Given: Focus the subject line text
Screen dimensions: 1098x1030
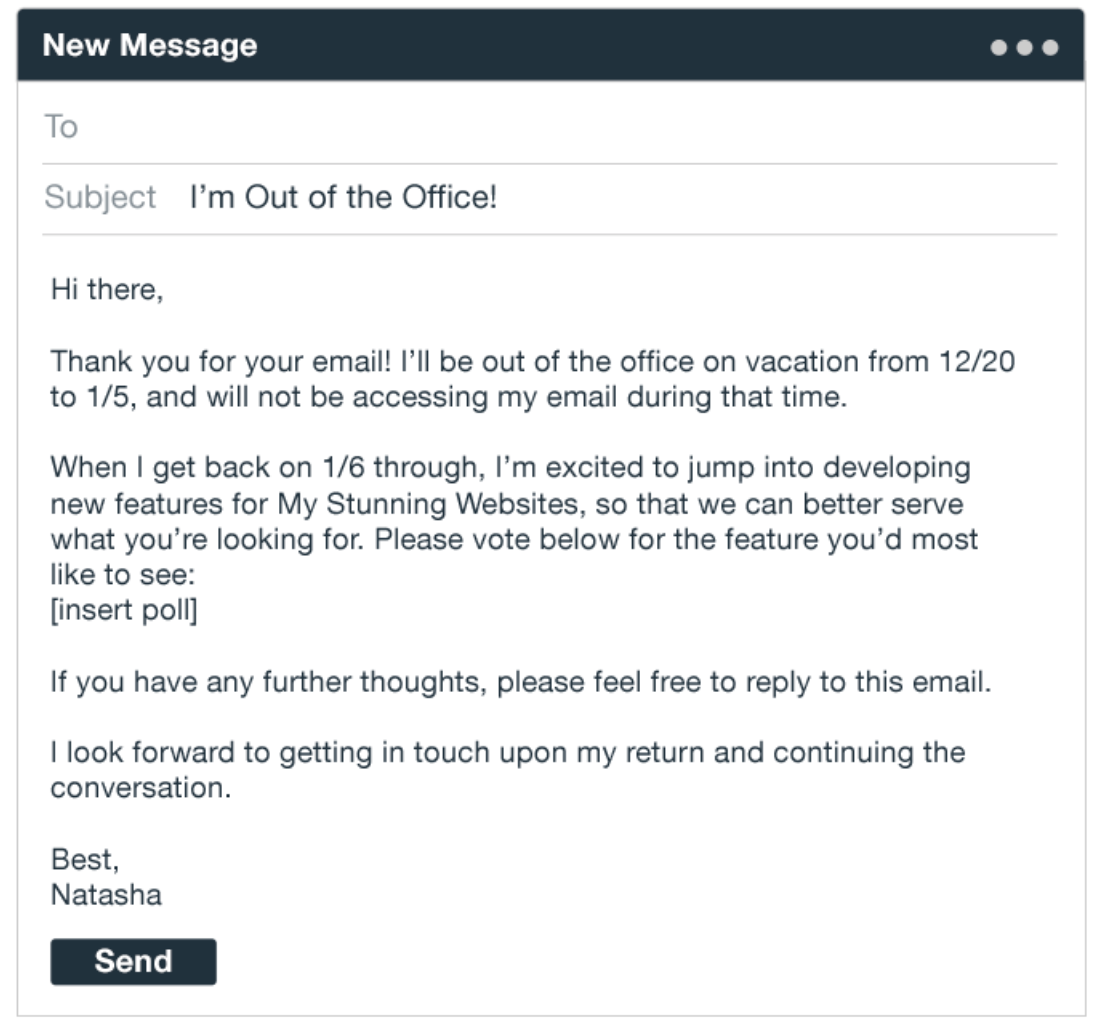Looking at the screenshot, I should [x=343, y=197].
